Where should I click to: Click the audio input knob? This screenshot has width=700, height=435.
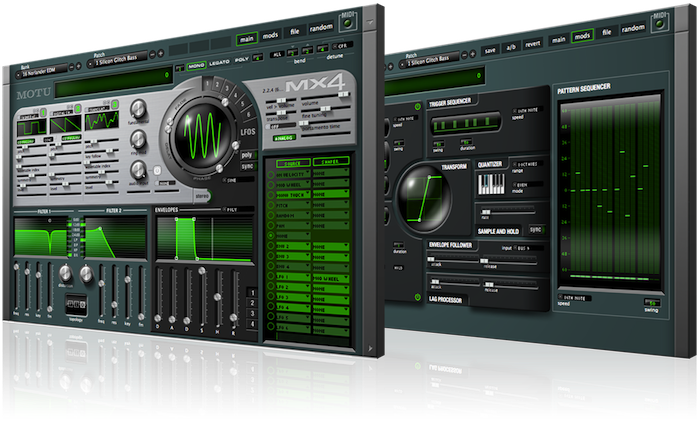(138, 170)
